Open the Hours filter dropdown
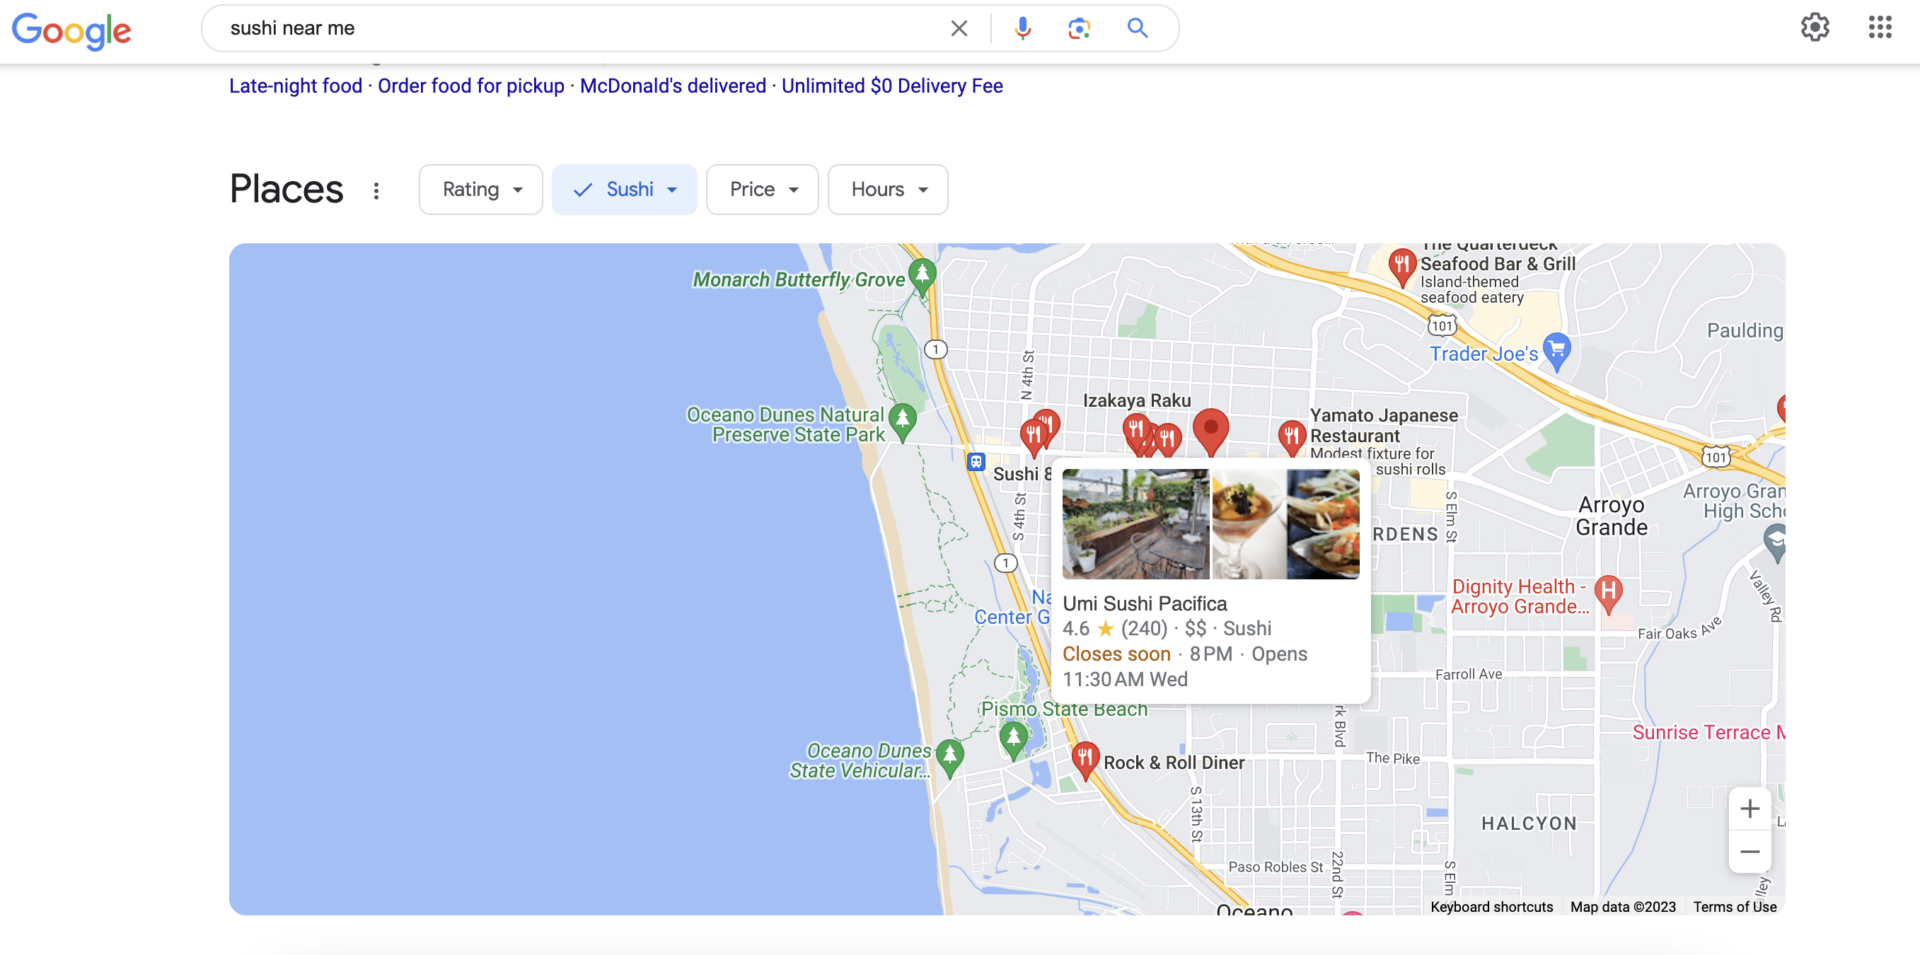 (x=888, y=190)
